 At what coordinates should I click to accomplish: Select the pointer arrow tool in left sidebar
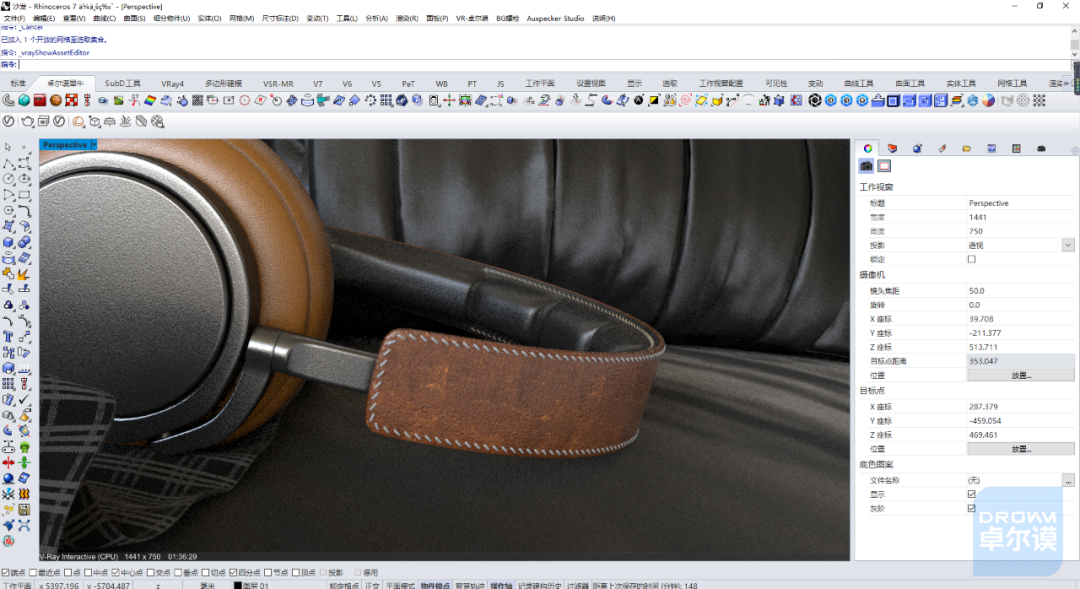(8, 147)
